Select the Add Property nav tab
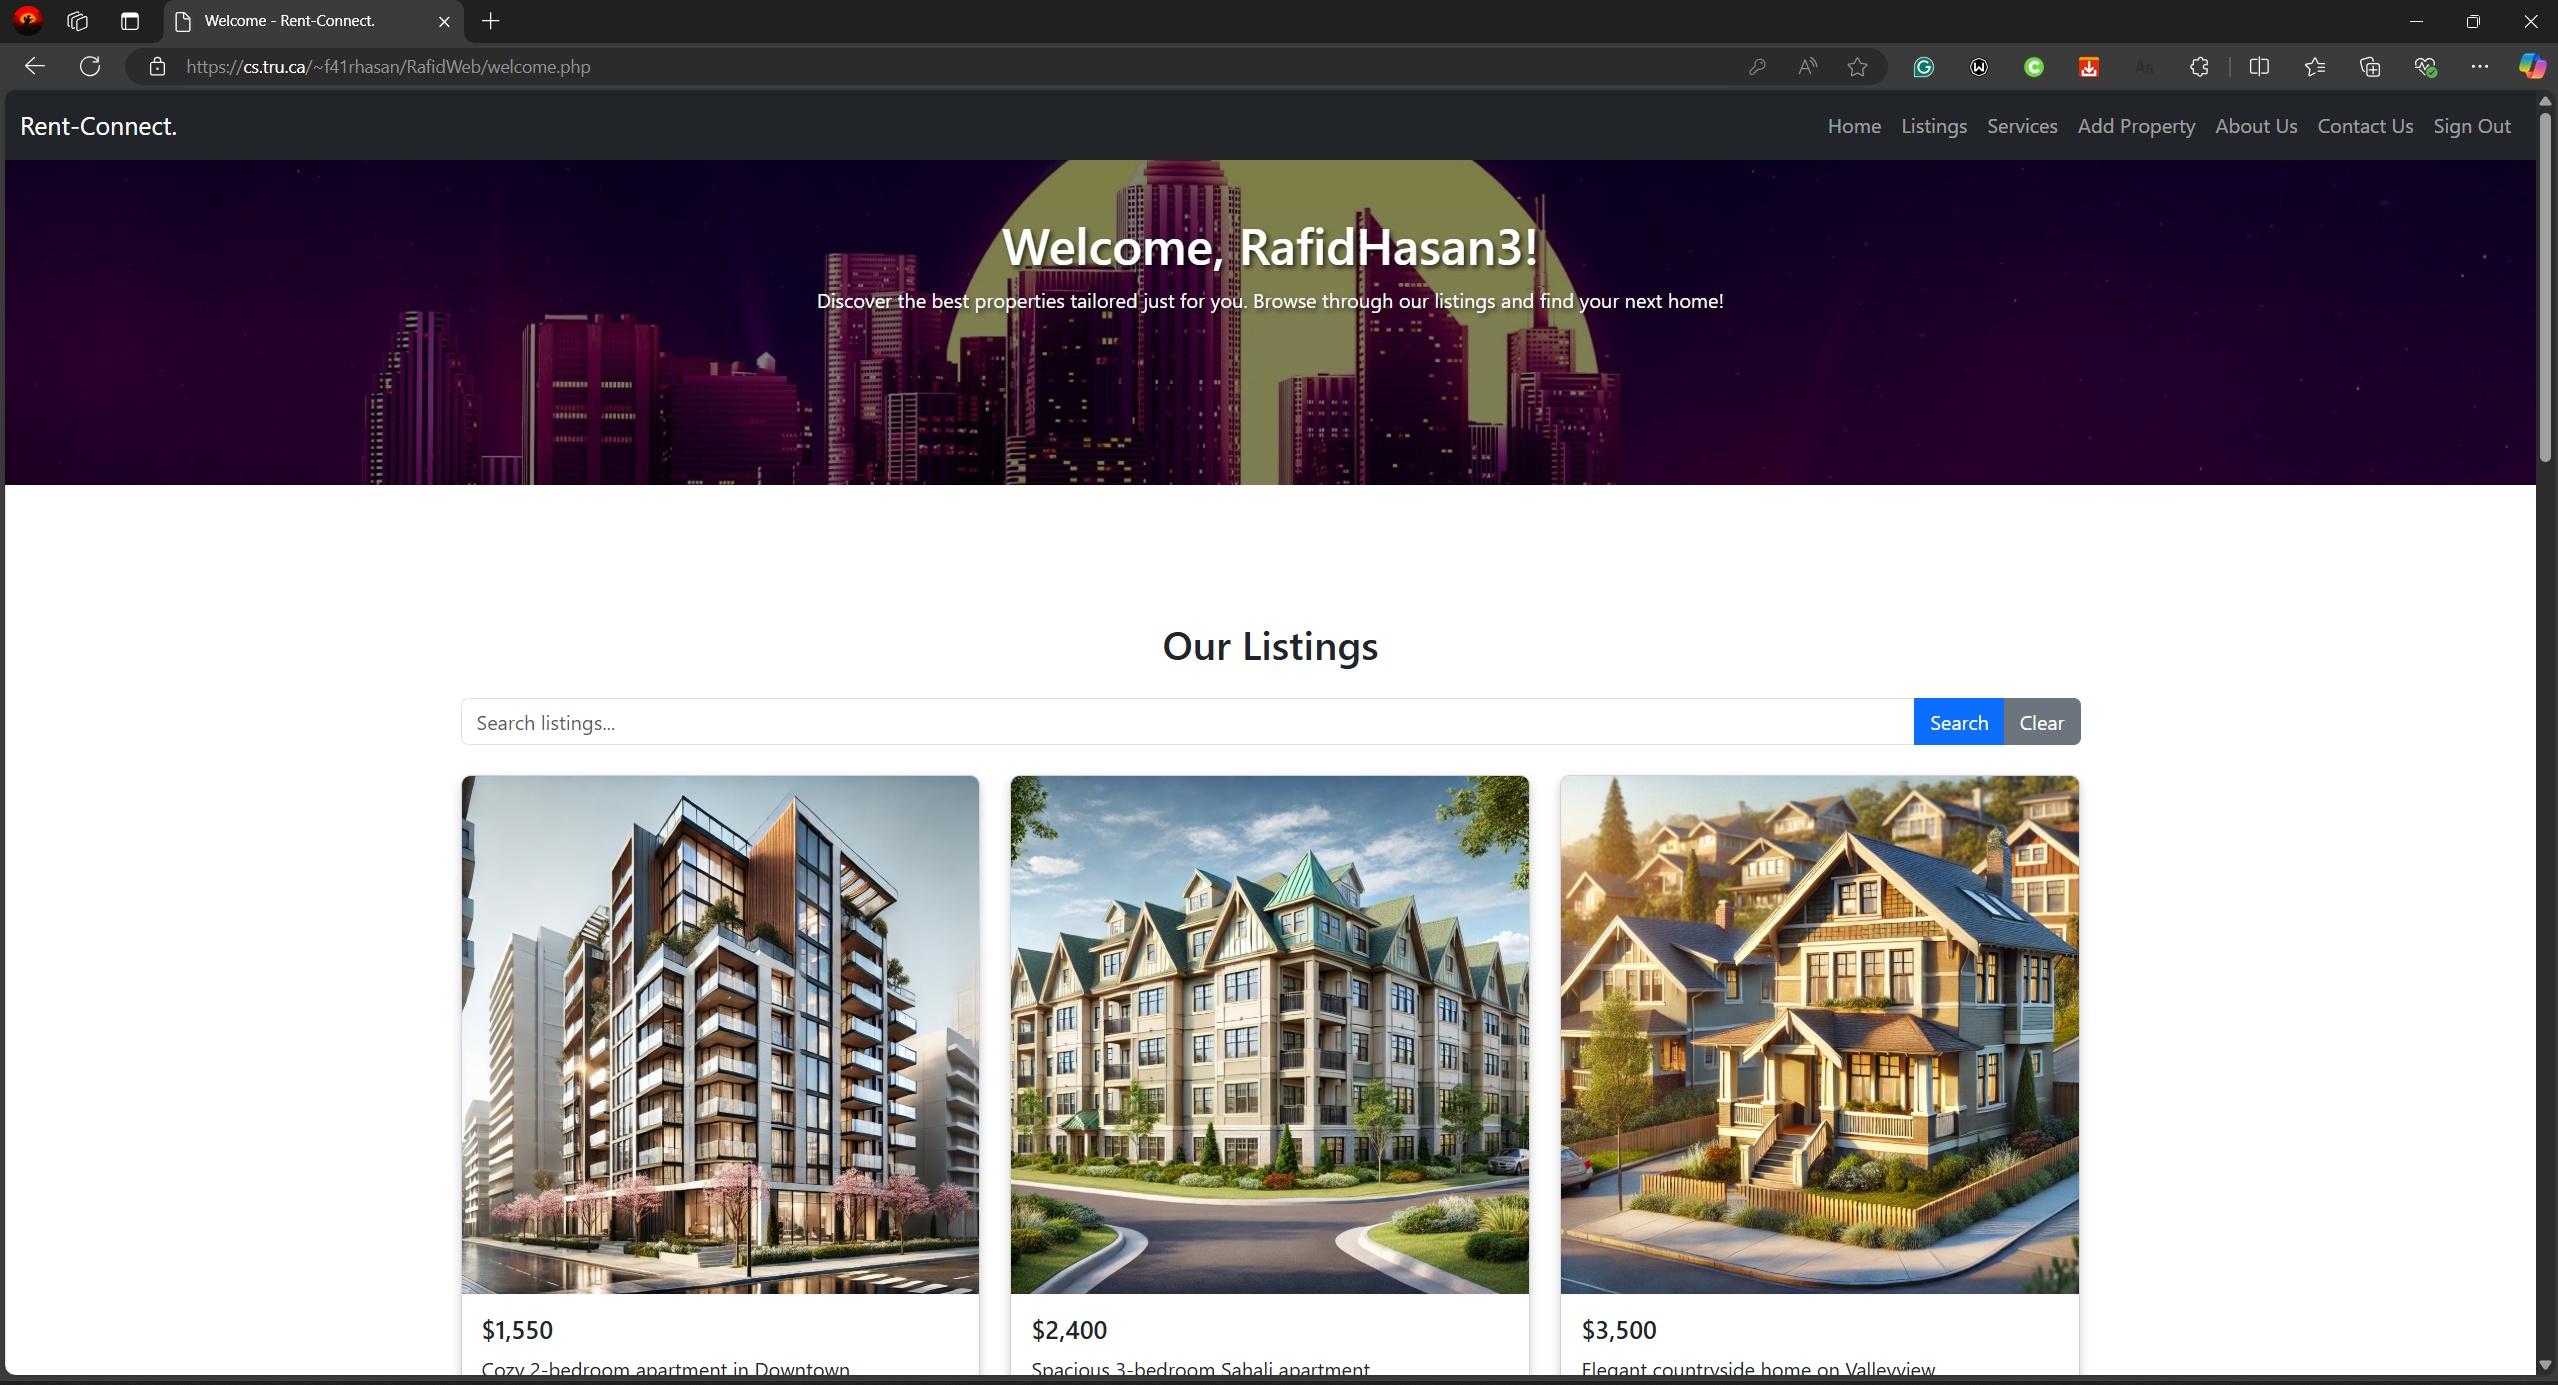The width and height of the screenshot is (2558, 1385). (x=2135, y=125)
